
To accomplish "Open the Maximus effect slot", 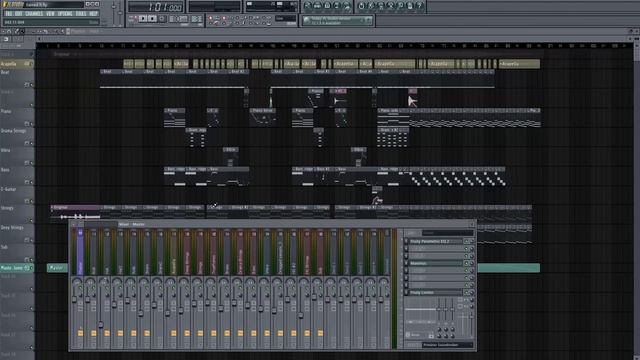I will (x=436, y=263).
